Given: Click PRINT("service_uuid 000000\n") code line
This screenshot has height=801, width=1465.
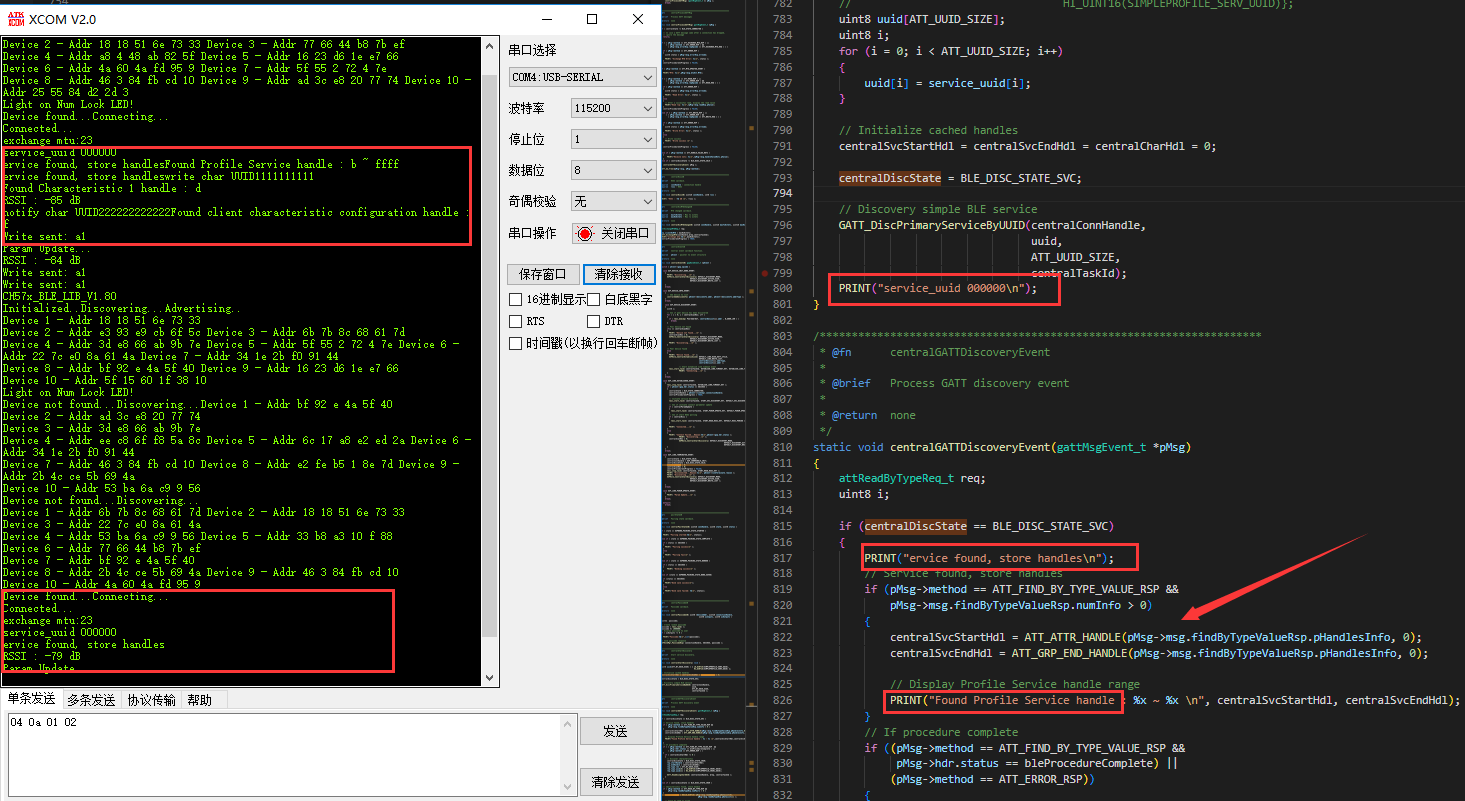Looking at the screenshot, I should [x=938, y=288].
